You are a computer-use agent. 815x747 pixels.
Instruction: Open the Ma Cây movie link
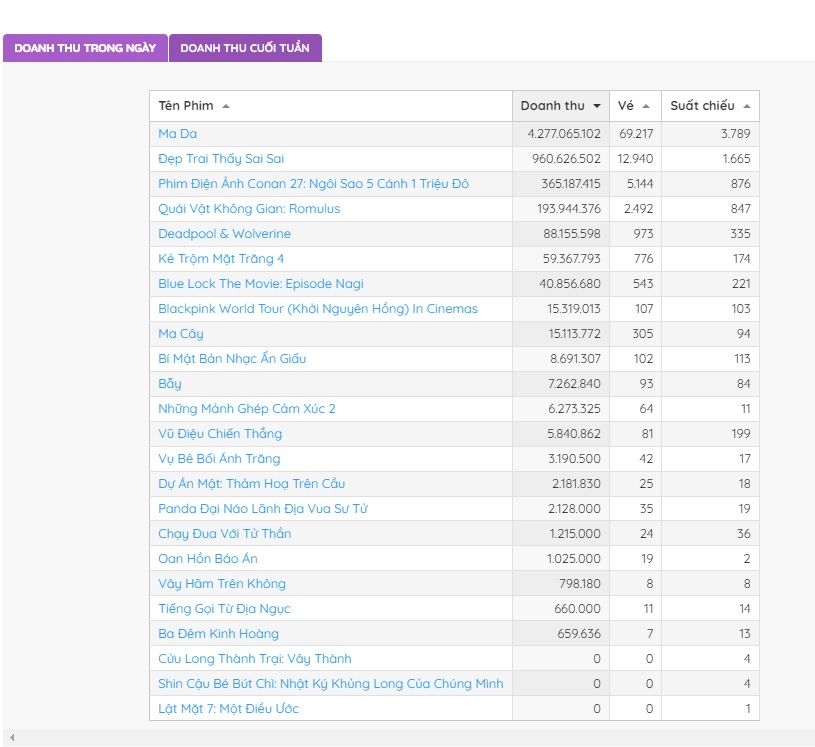click(180, 334)
